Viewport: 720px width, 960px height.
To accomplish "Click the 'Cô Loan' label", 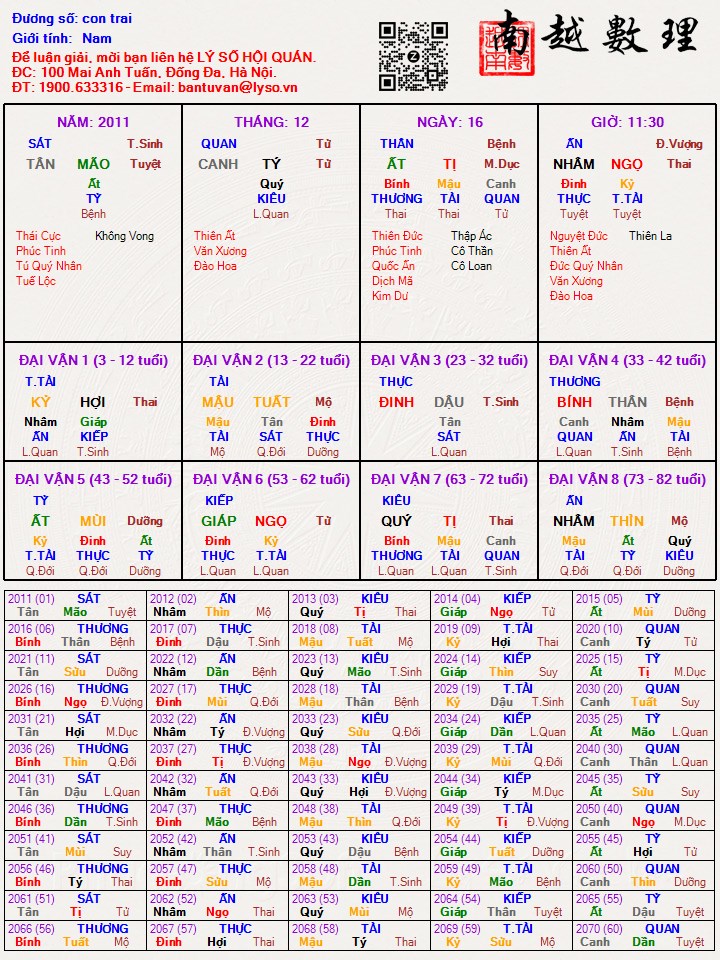I will click(x=471, y=266).
